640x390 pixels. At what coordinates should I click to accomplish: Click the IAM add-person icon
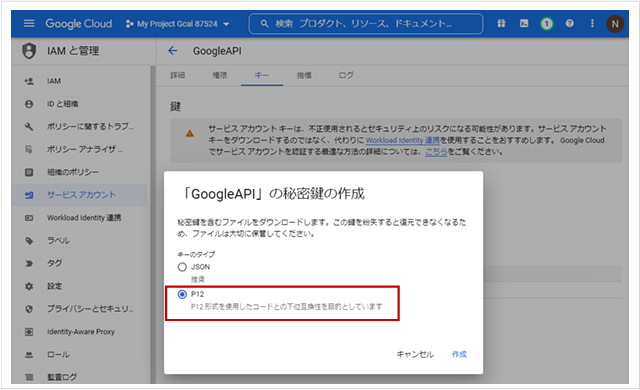click(29, 81)
